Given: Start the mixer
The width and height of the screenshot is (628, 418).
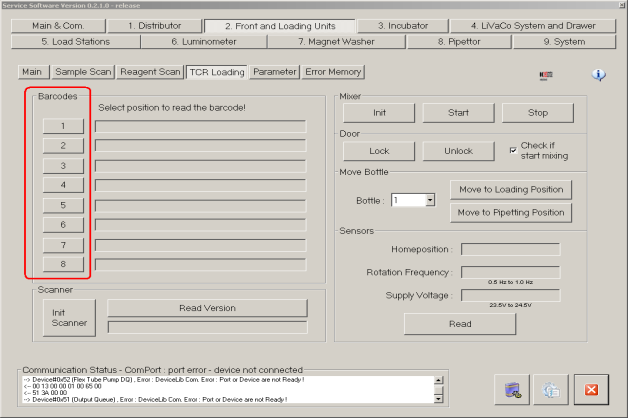Looking at the screenshot, I should [x=458, y=113].
